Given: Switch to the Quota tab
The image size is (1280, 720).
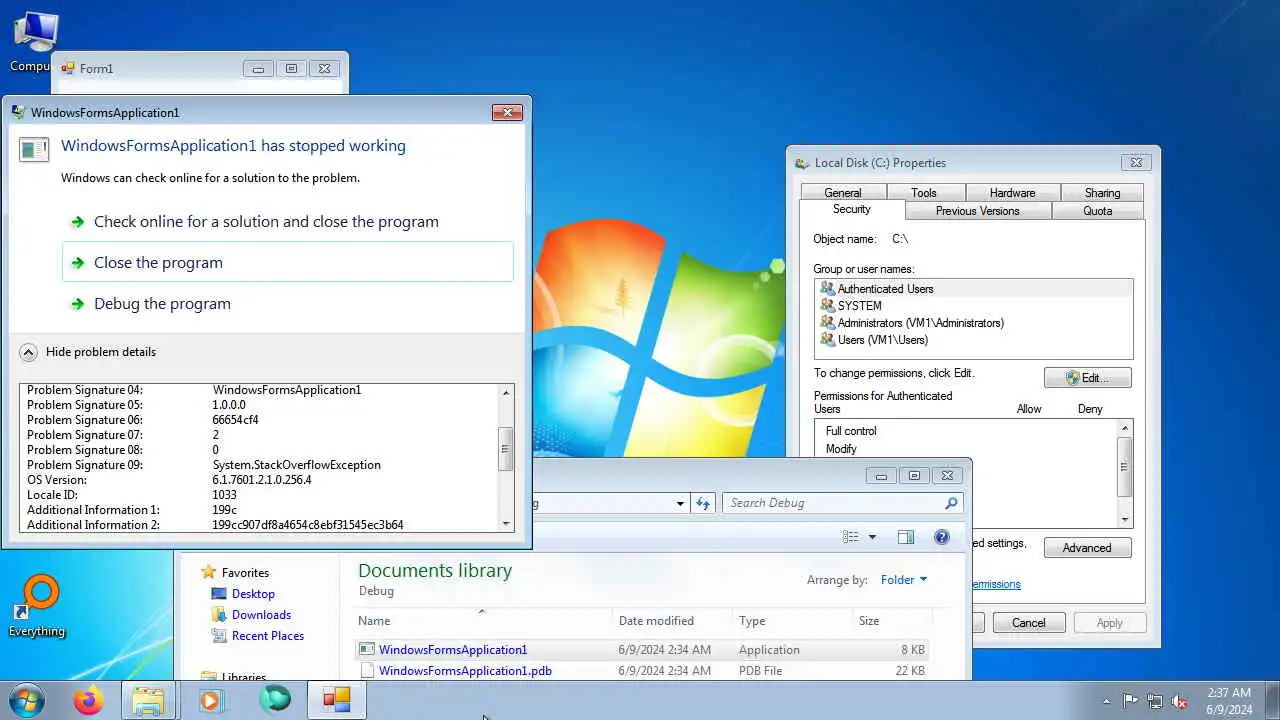Looking at the screenshot, I should point(1097,211).
